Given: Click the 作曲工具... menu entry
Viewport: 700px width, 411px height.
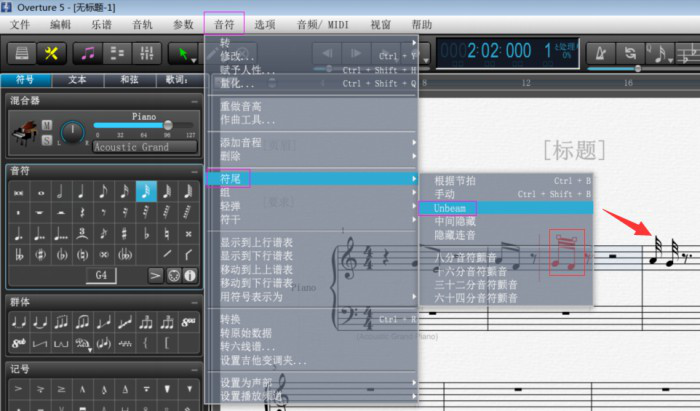Looking at the screenshot, I should click(248, 120).
